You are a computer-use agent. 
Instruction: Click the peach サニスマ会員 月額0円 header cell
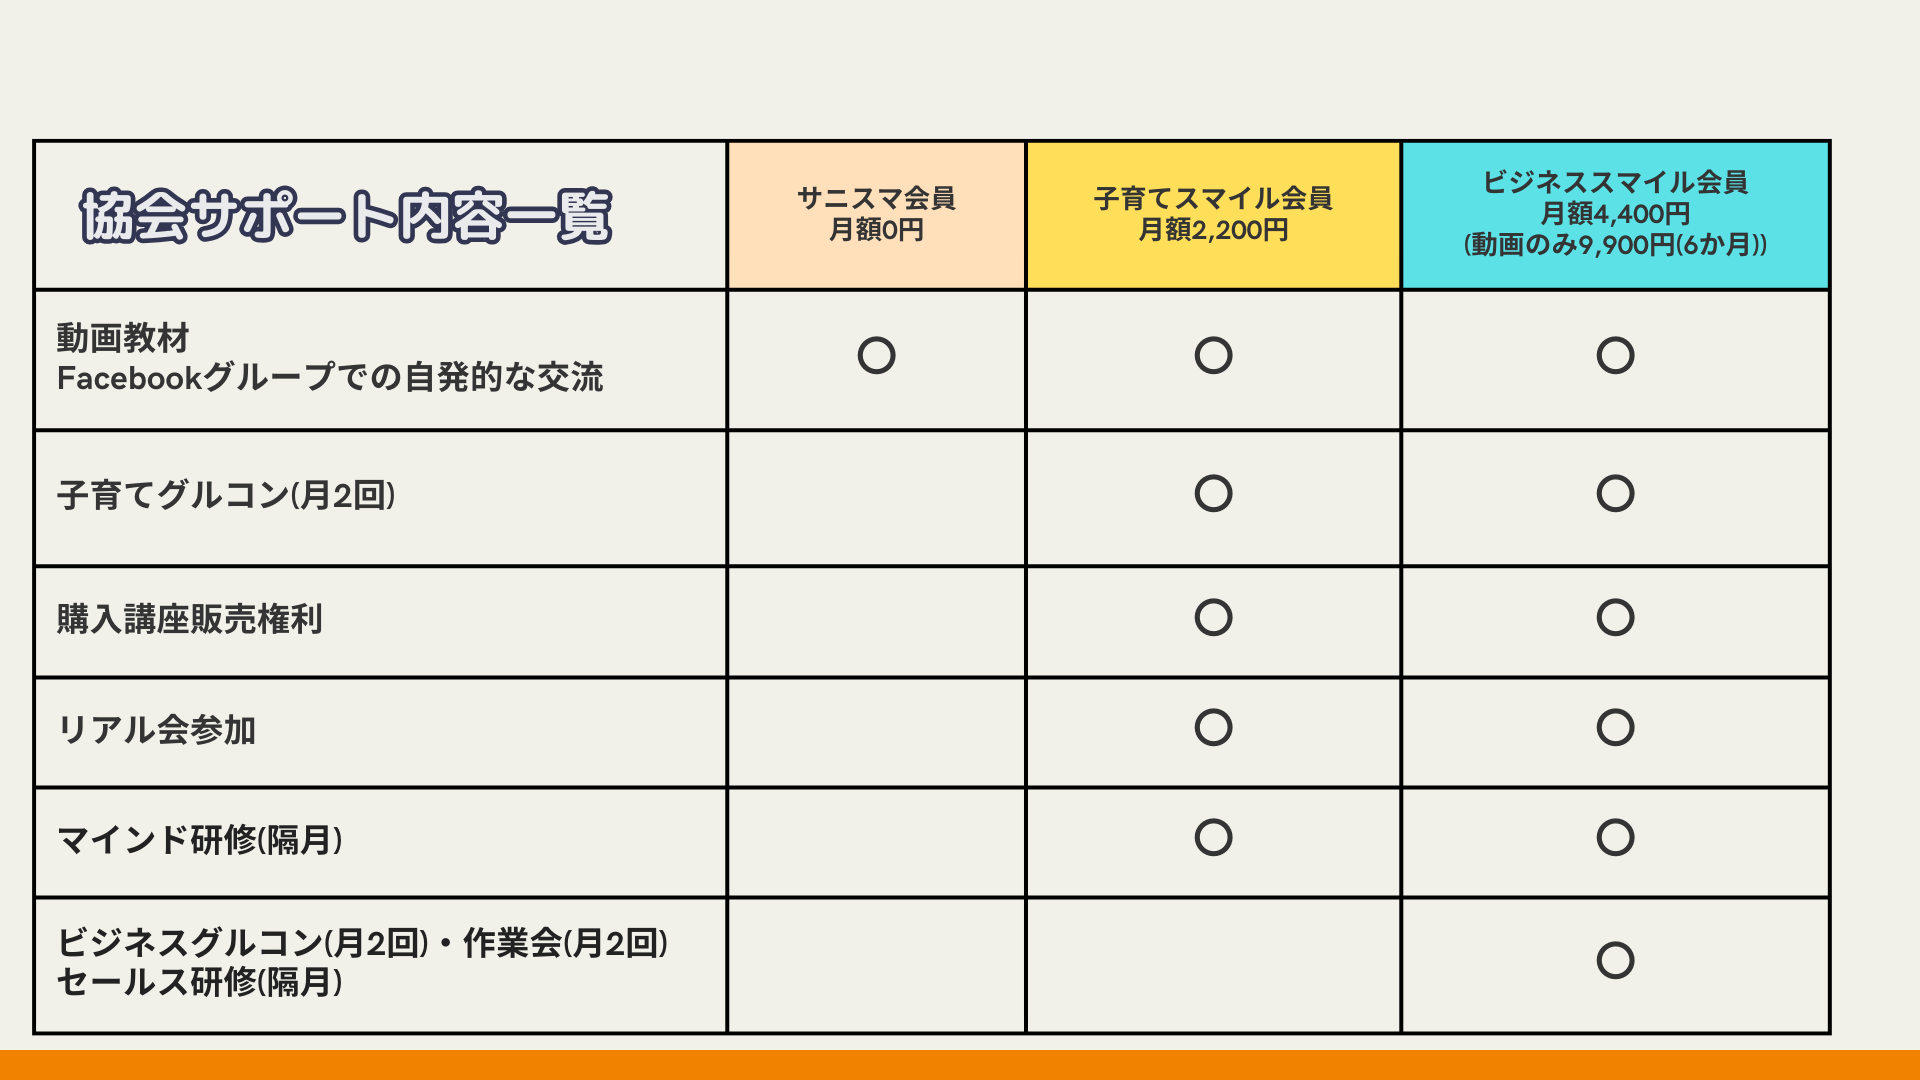click(876, 215)
